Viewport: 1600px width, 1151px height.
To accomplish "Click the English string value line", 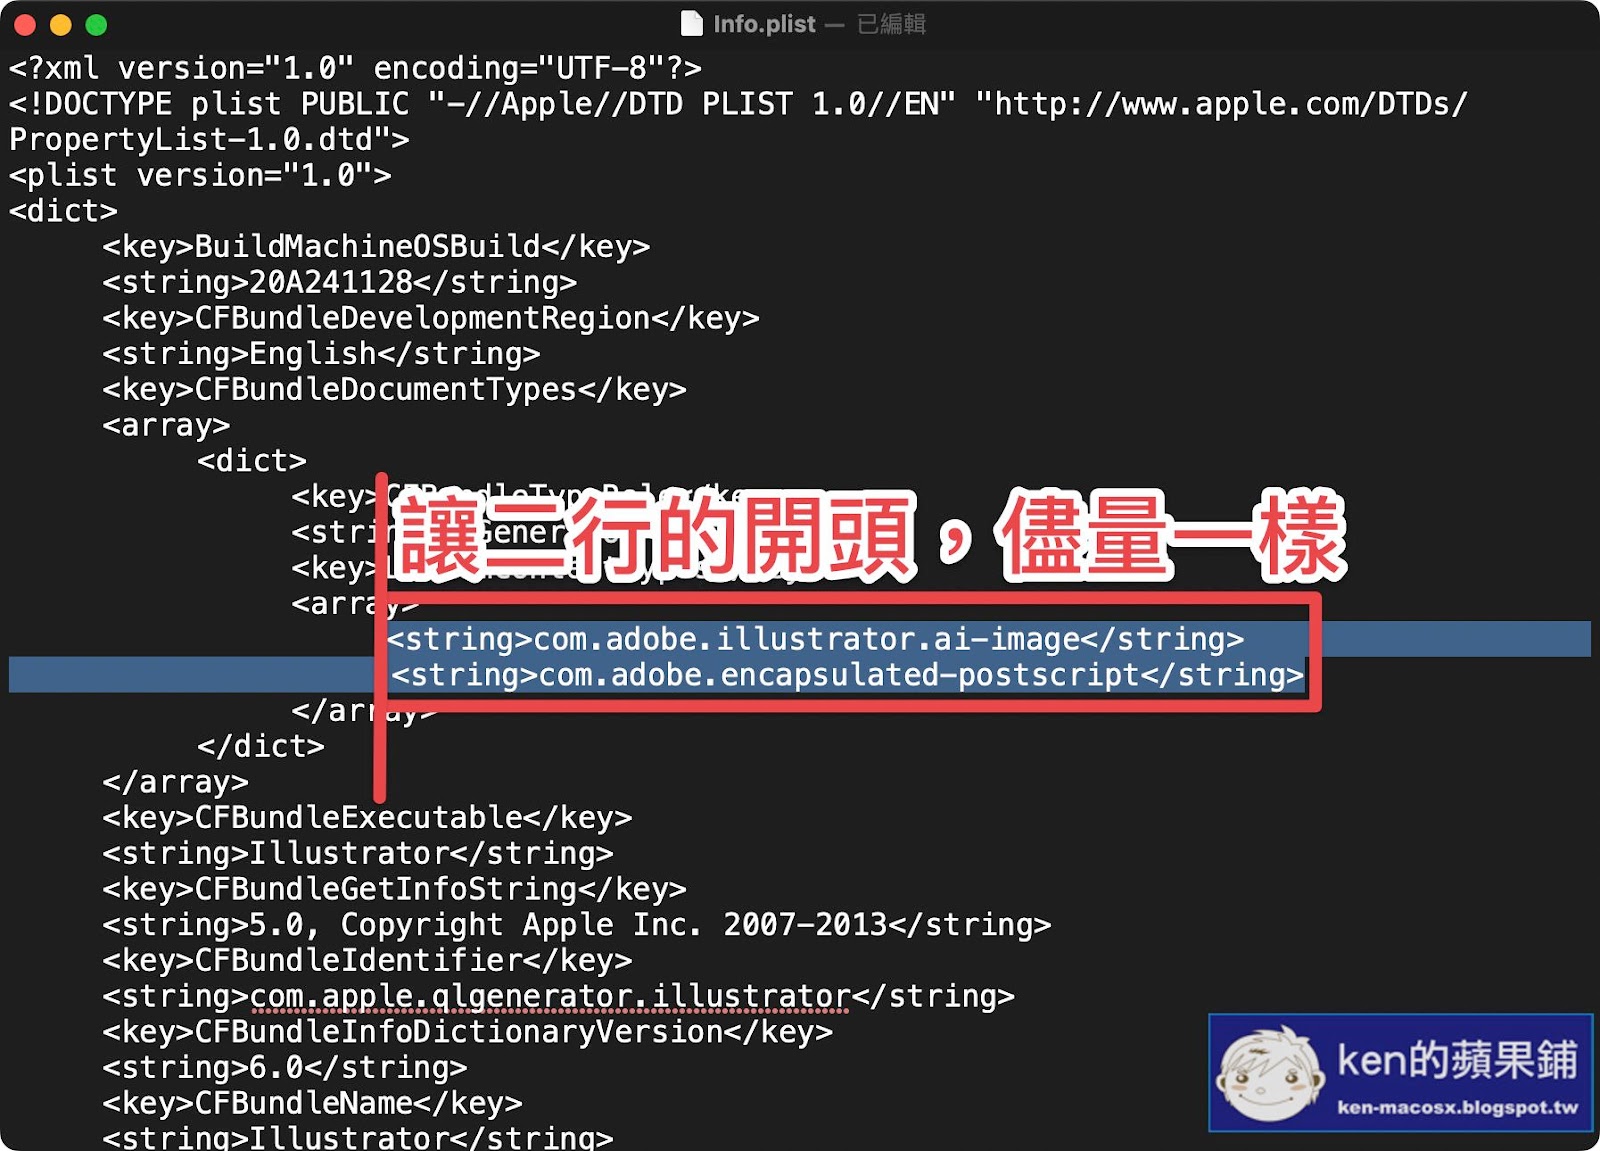I will pyautogui.click(x=321, y=354).
